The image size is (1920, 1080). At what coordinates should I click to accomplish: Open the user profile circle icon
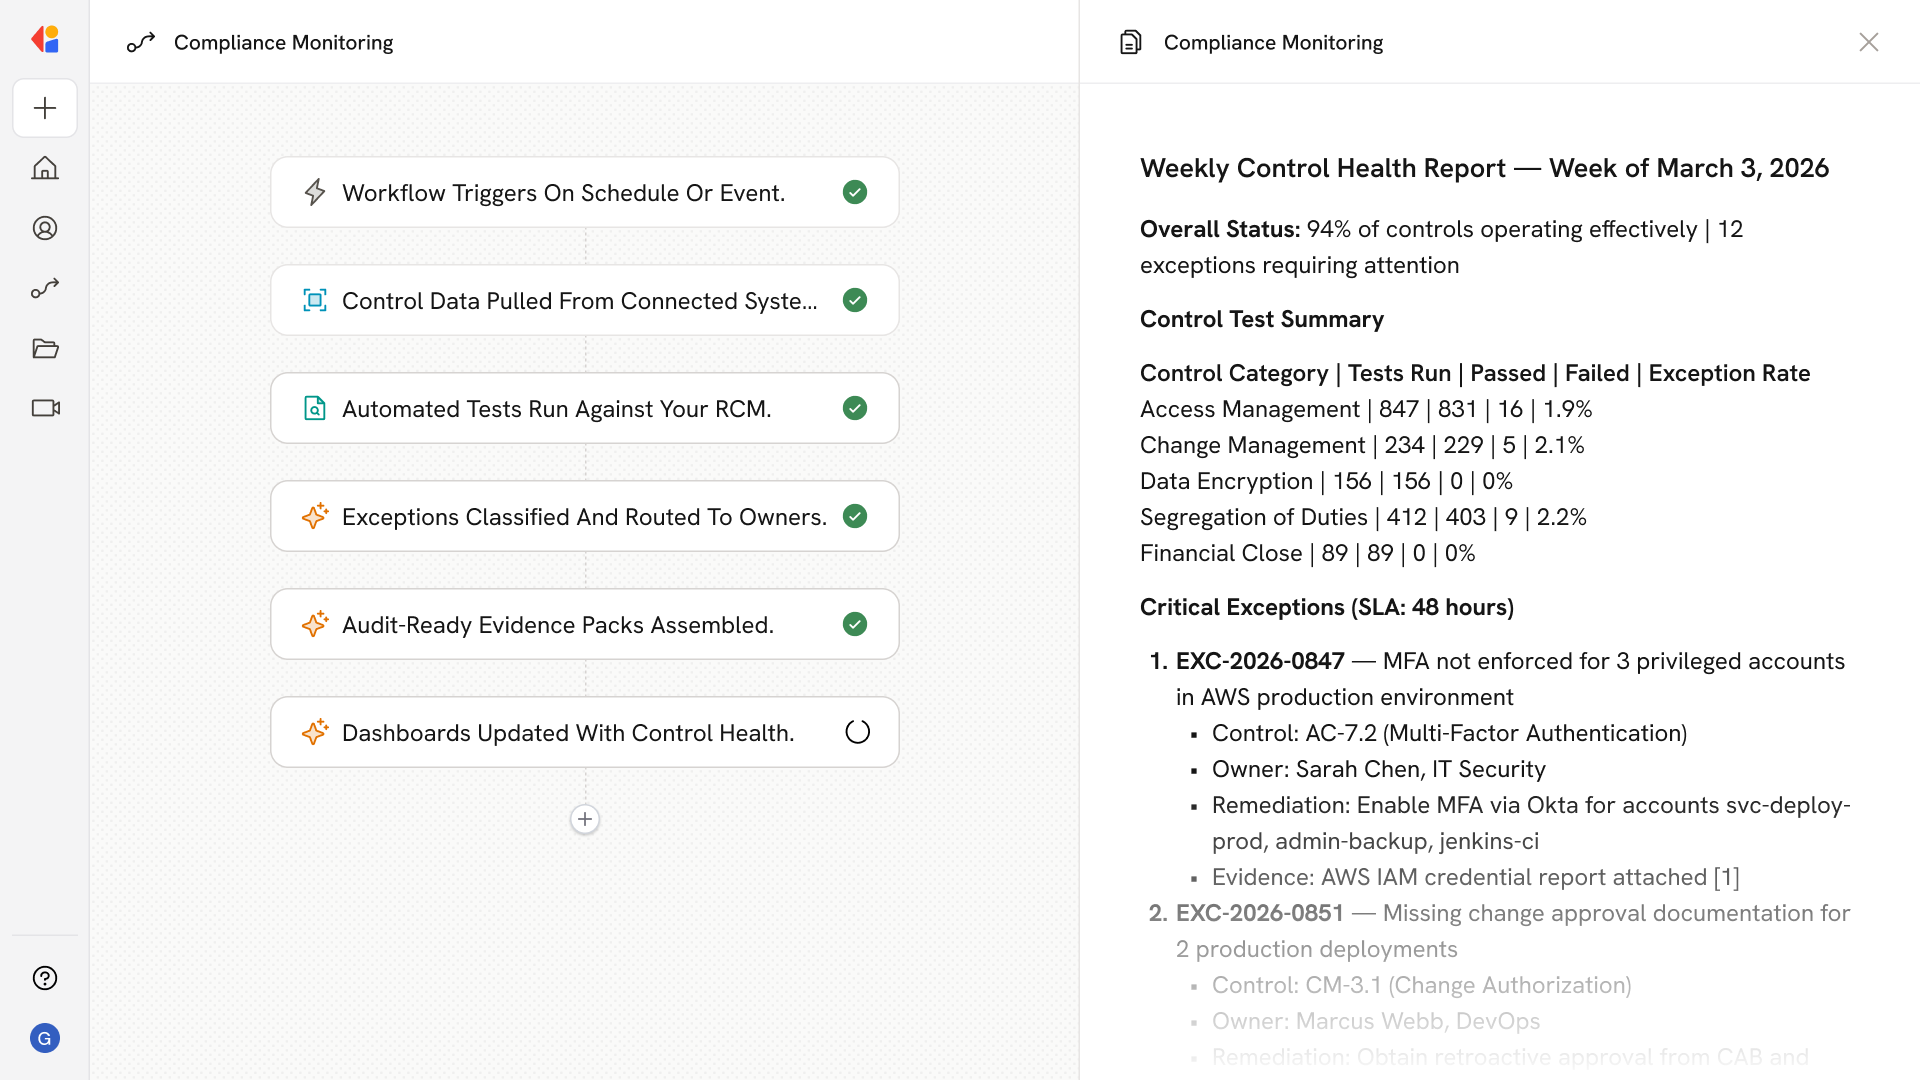(x=45, y=228)
